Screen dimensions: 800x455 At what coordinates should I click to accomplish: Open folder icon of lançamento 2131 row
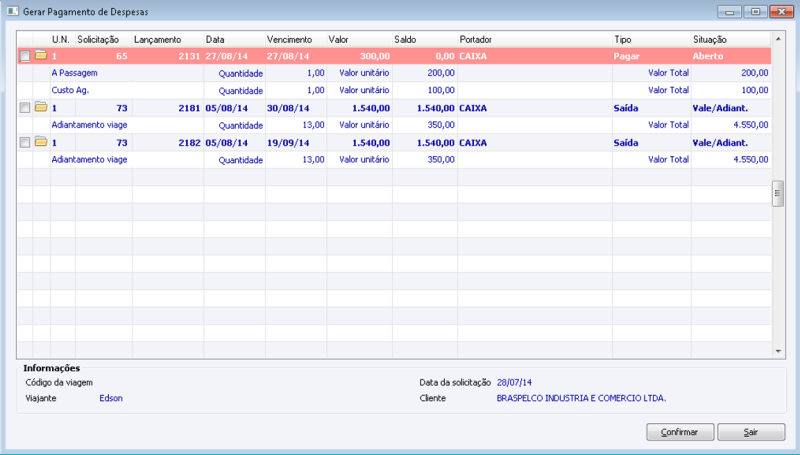41,55
